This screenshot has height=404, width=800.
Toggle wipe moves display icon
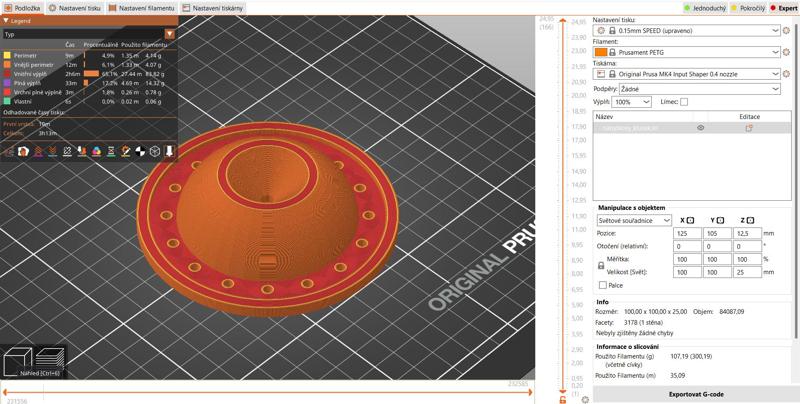coord(22,152)
